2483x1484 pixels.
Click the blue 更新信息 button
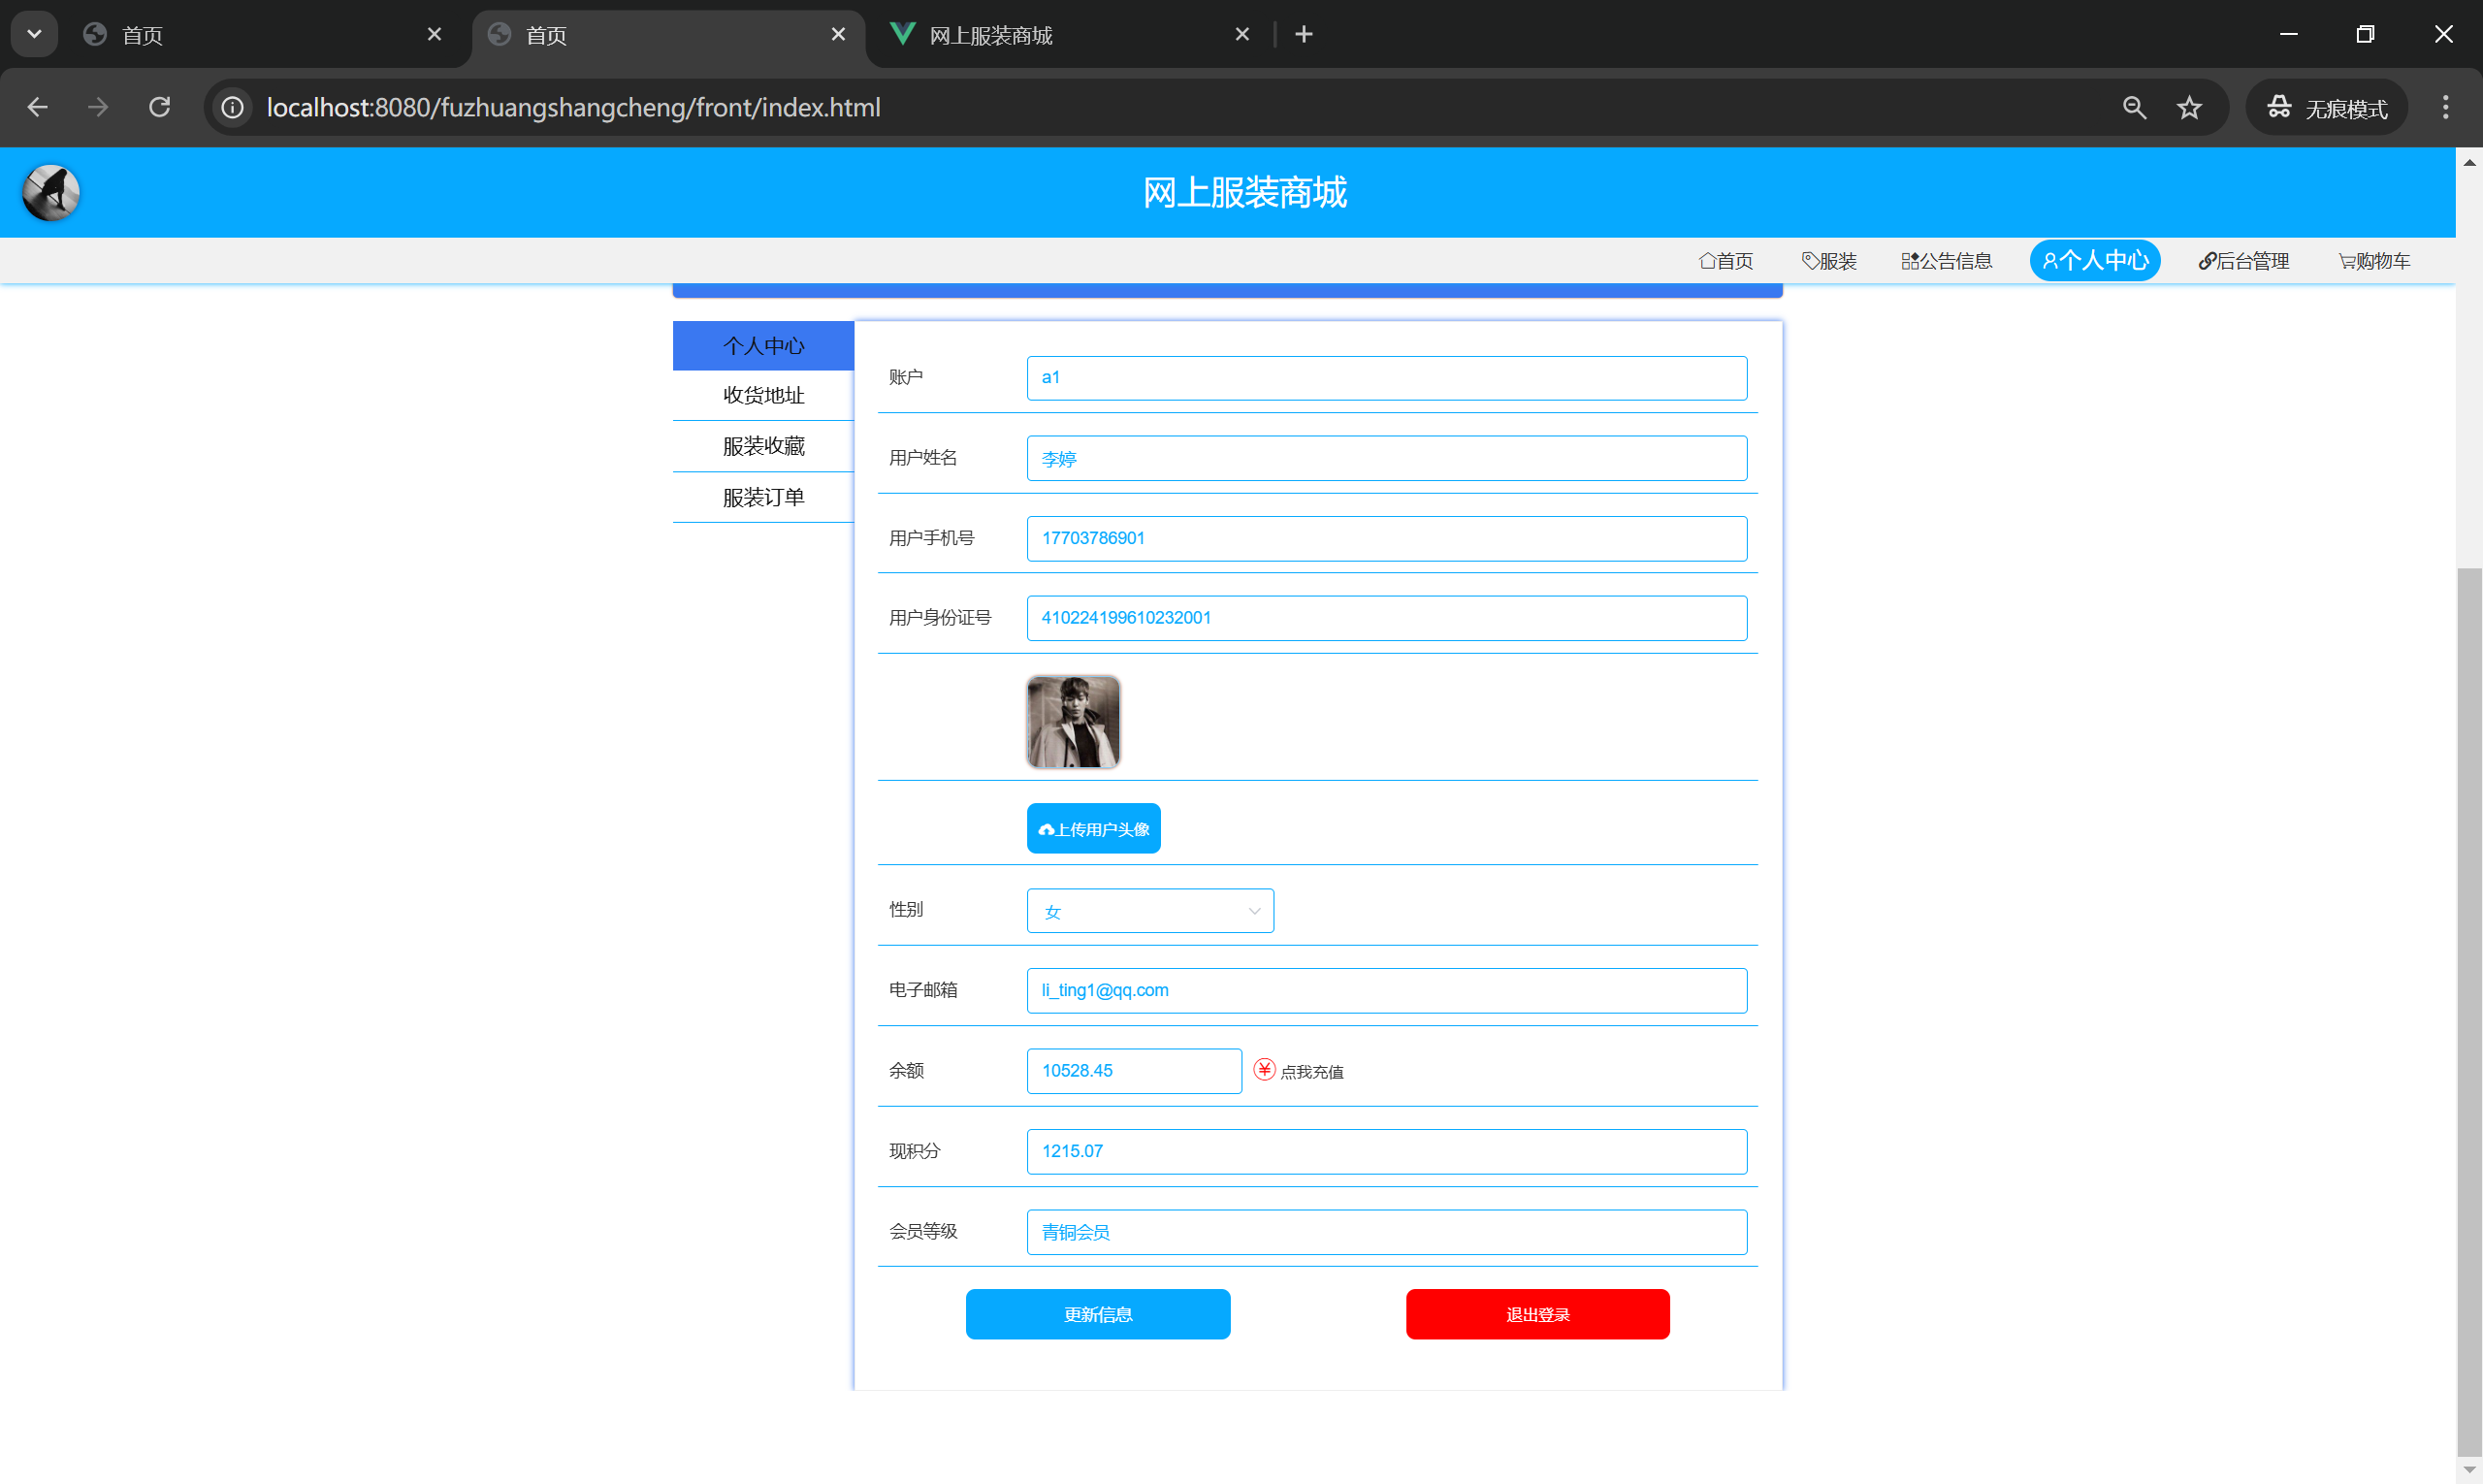click(x=1098, y=1314)
